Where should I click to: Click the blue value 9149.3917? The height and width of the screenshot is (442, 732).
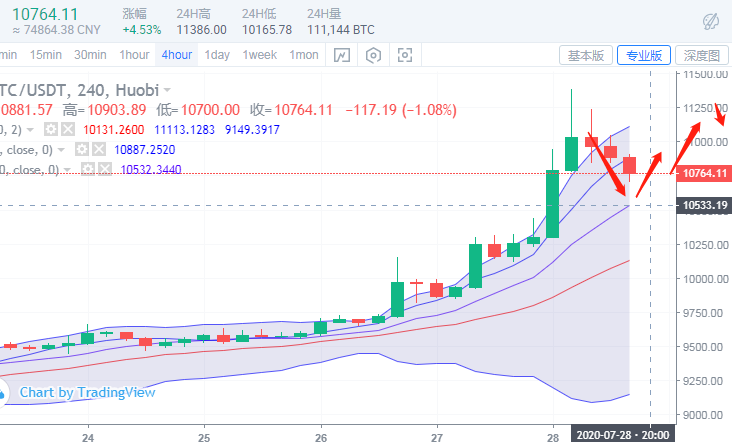click(x=252, y=129)
